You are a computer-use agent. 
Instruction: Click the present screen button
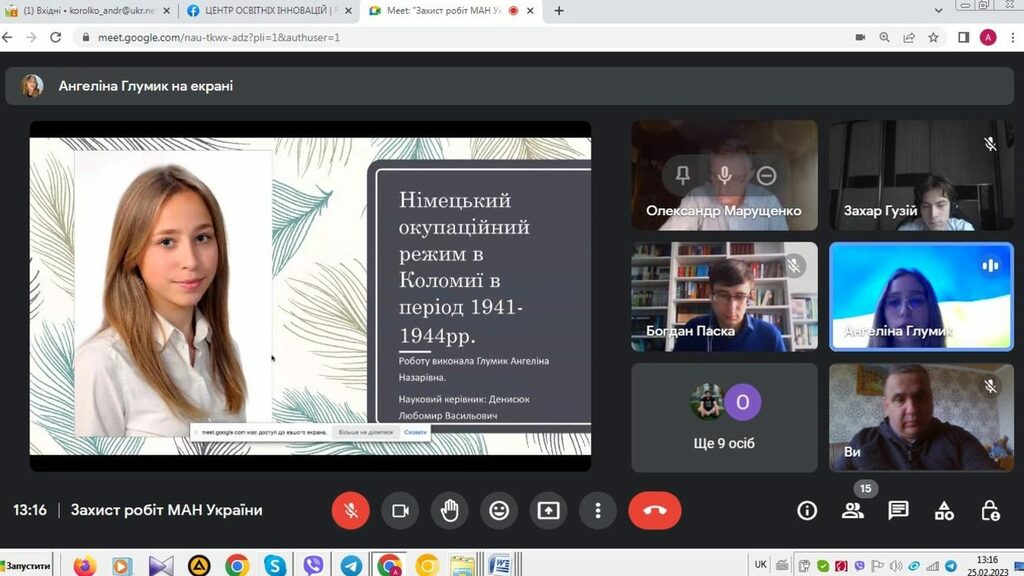548,511
